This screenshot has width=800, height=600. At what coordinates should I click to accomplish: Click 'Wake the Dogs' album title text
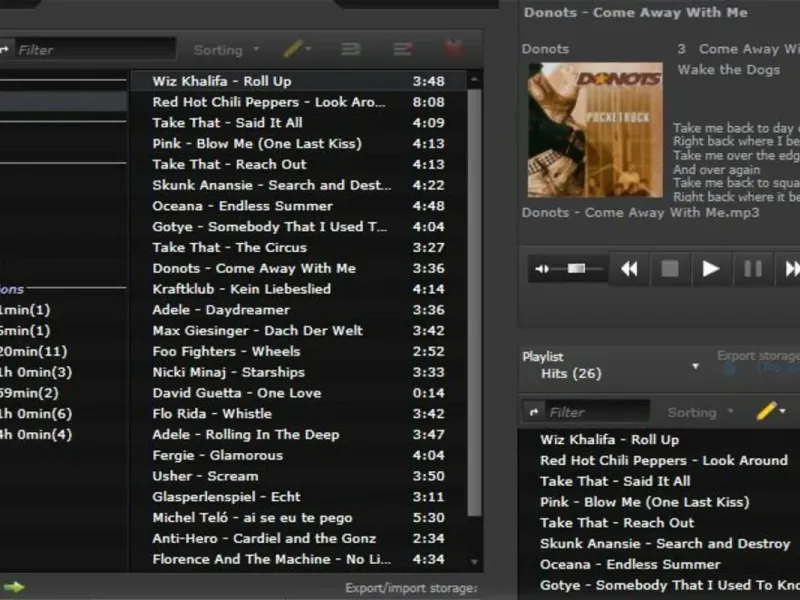pyautogui.click(x=729, y=70)
